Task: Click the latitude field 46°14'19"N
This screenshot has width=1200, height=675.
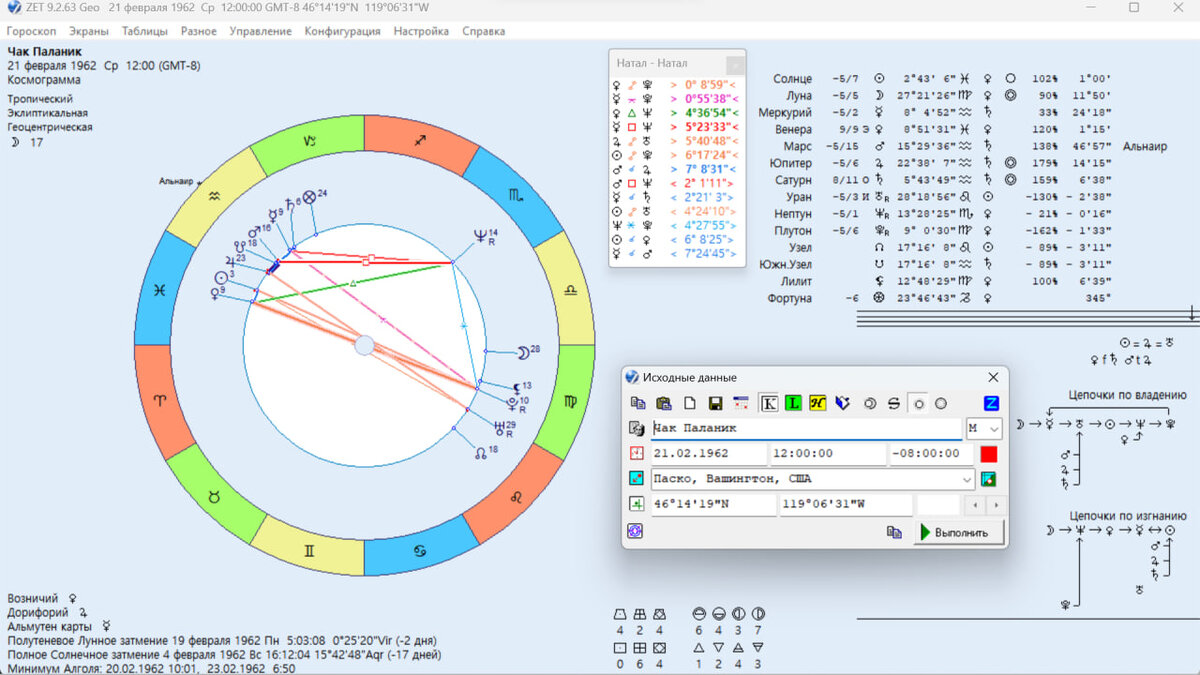Action: (x=713, y=505)
